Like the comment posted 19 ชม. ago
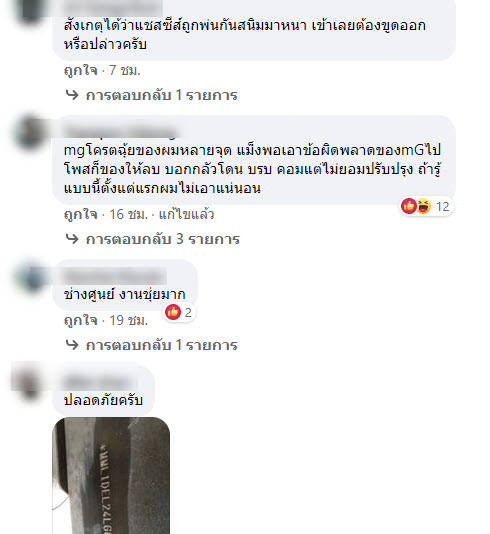This screenshot has height=534, width=490. (x=81, y=320)
